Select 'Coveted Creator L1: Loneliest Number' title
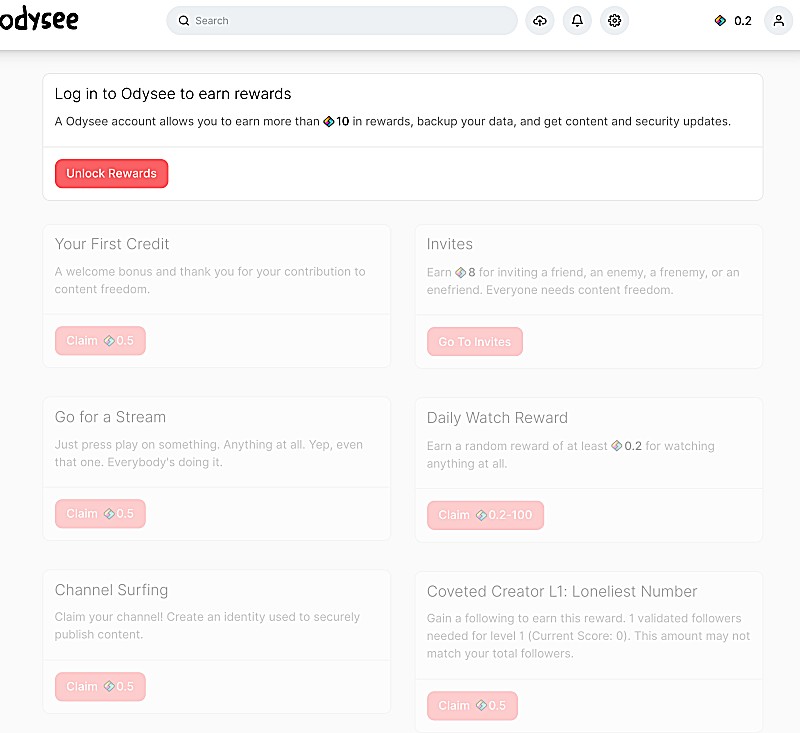The width and height of the screenshot is (800, 733). (x=562, y=591)
